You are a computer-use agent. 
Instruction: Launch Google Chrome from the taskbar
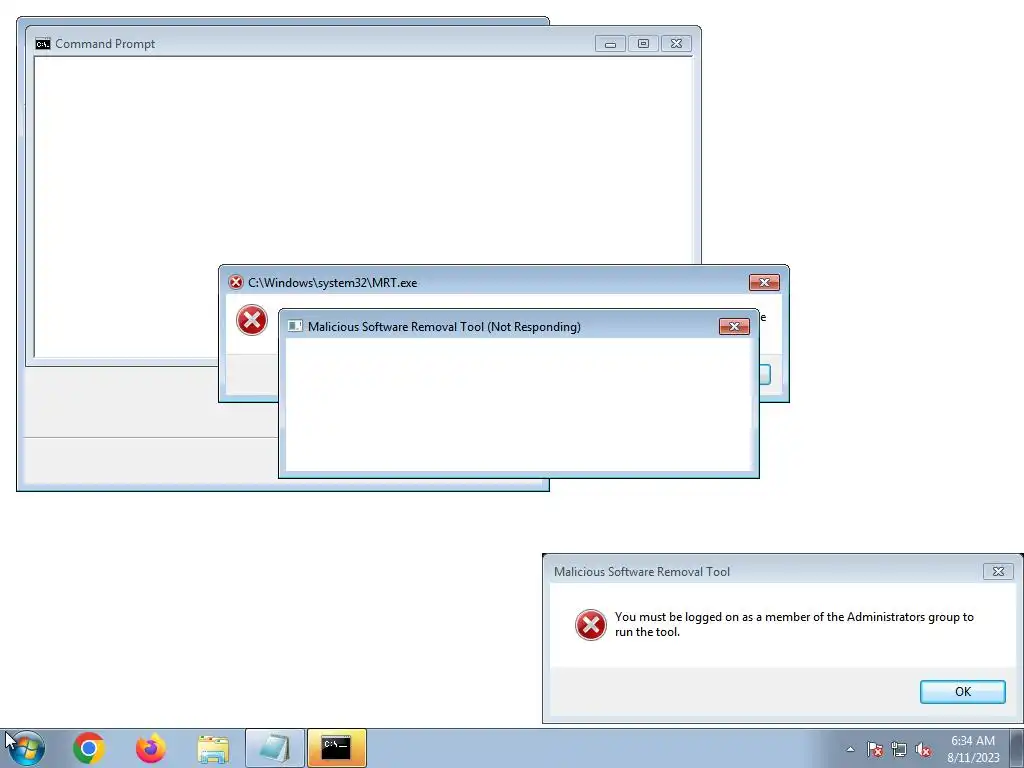click(x=89, y=748)
